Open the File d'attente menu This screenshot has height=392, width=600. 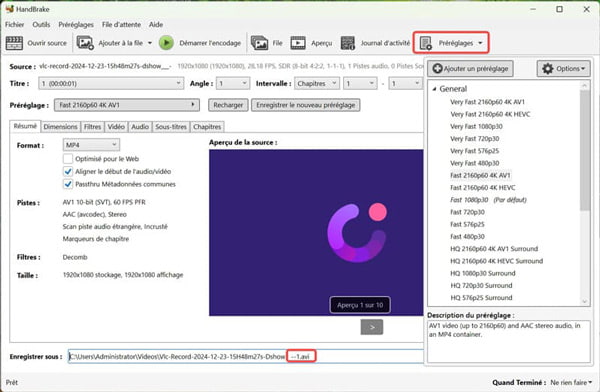[121, 24]
